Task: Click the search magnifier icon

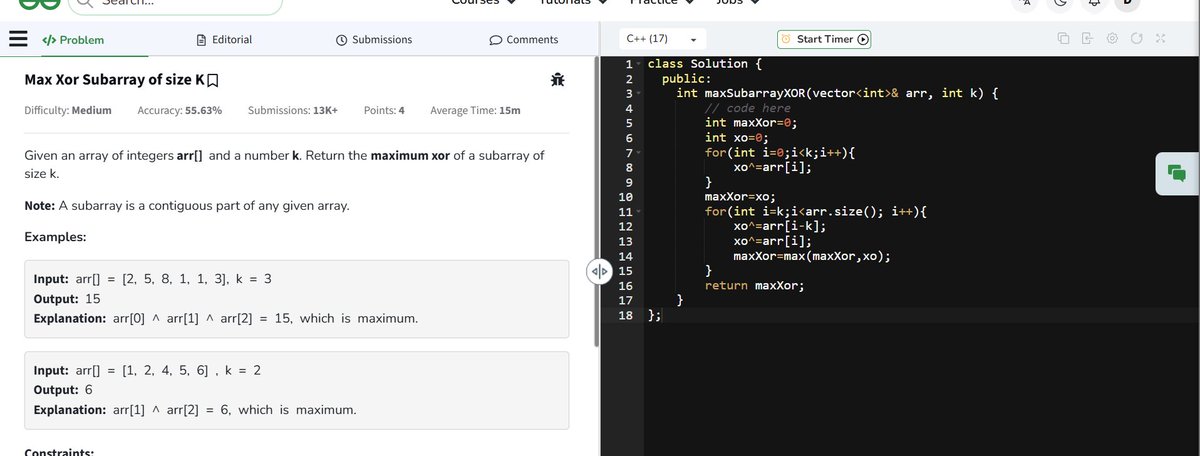Action: tap(86, 3)
